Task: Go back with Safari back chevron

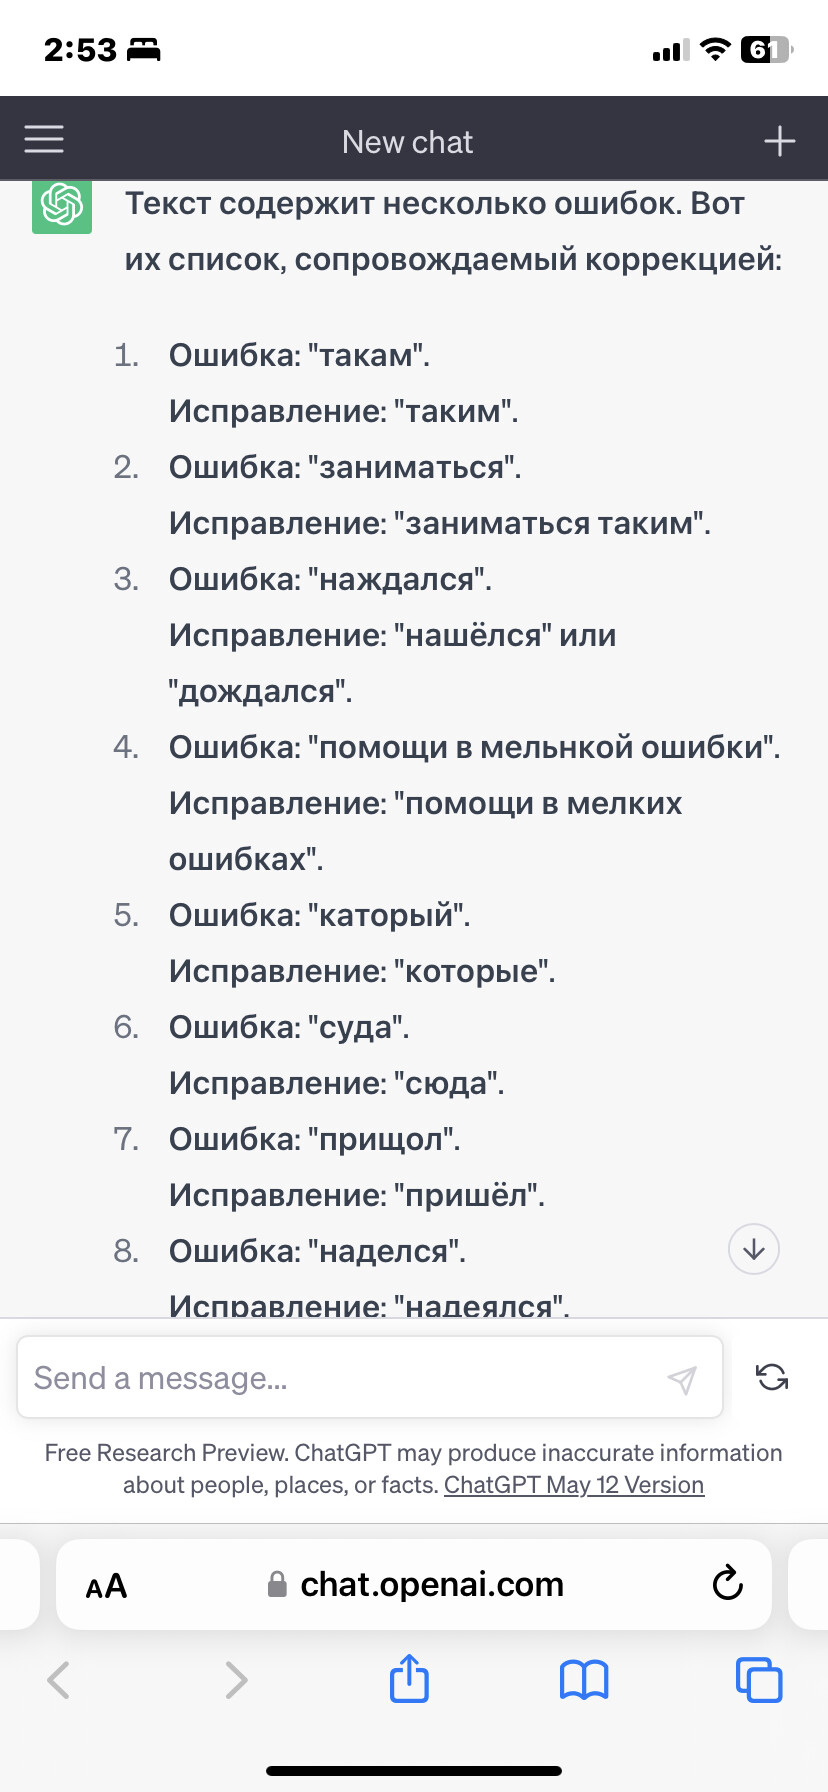Action: pyautogui.click(x=59, y=1680)
